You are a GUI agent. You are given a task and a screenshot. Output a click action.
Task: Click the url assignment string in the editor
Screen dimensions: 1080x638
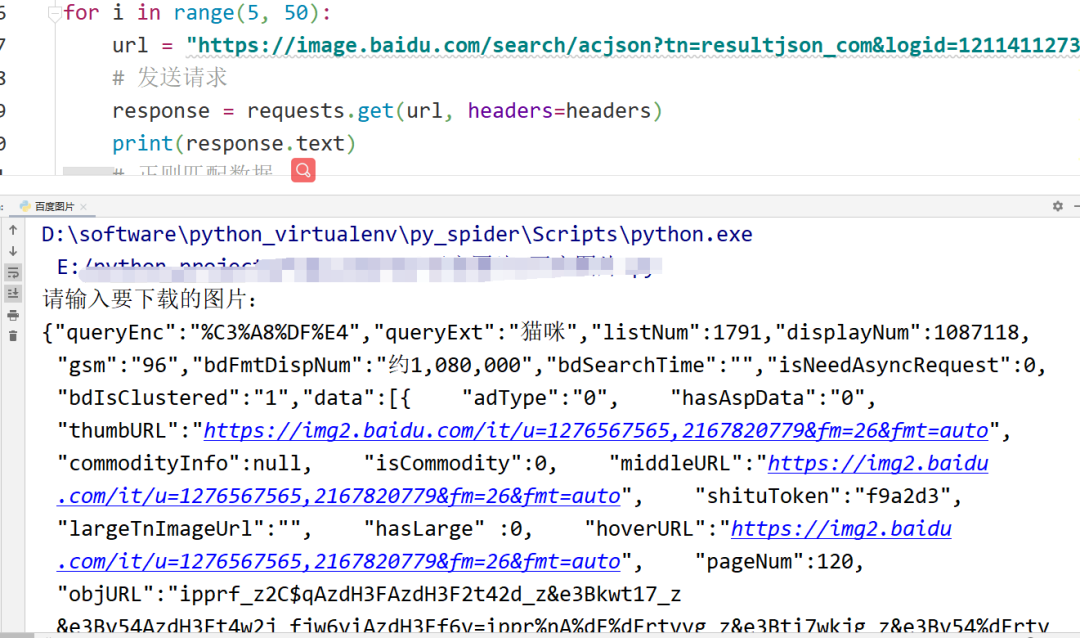[633, 45]
